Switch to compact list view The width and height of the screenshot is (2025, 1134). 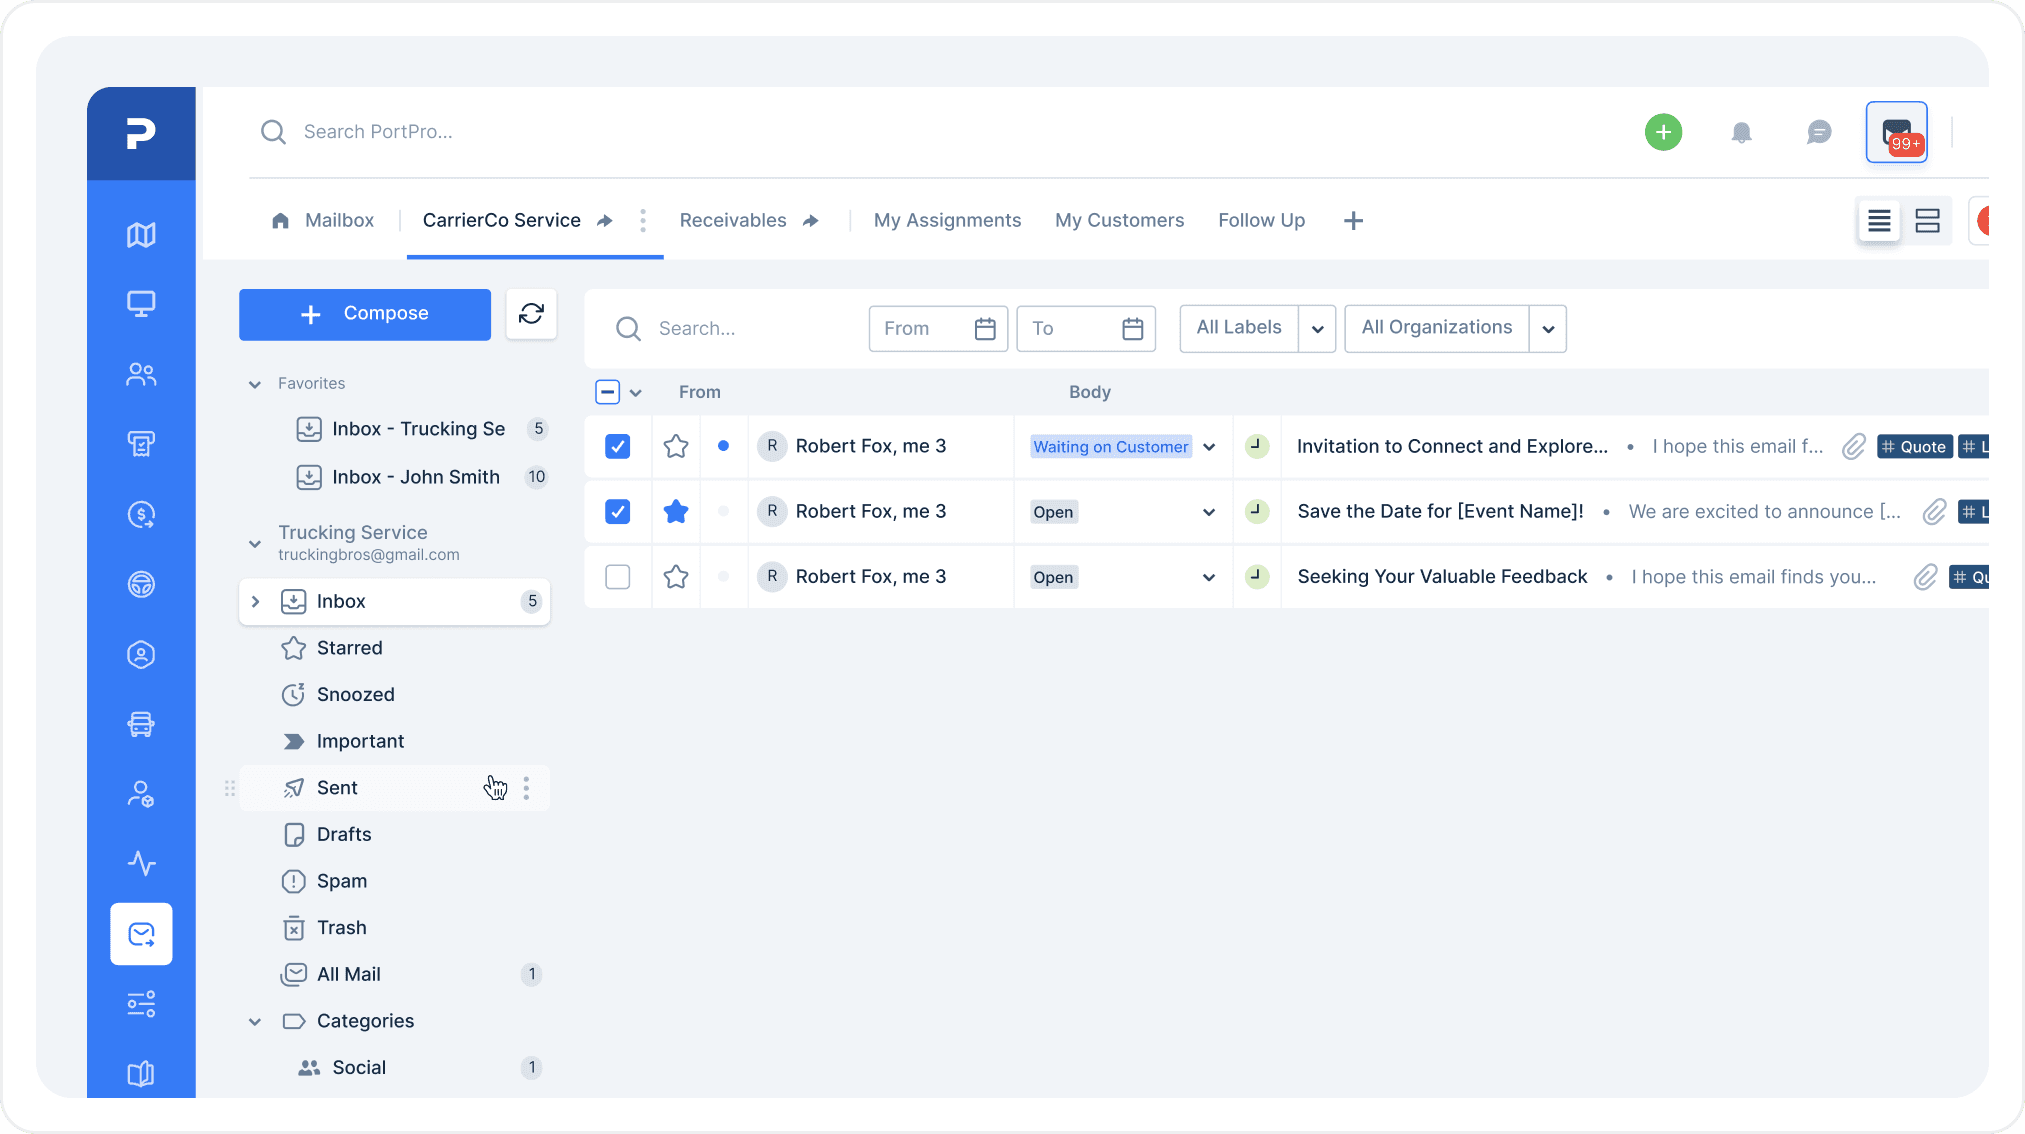coord(1879,221)
